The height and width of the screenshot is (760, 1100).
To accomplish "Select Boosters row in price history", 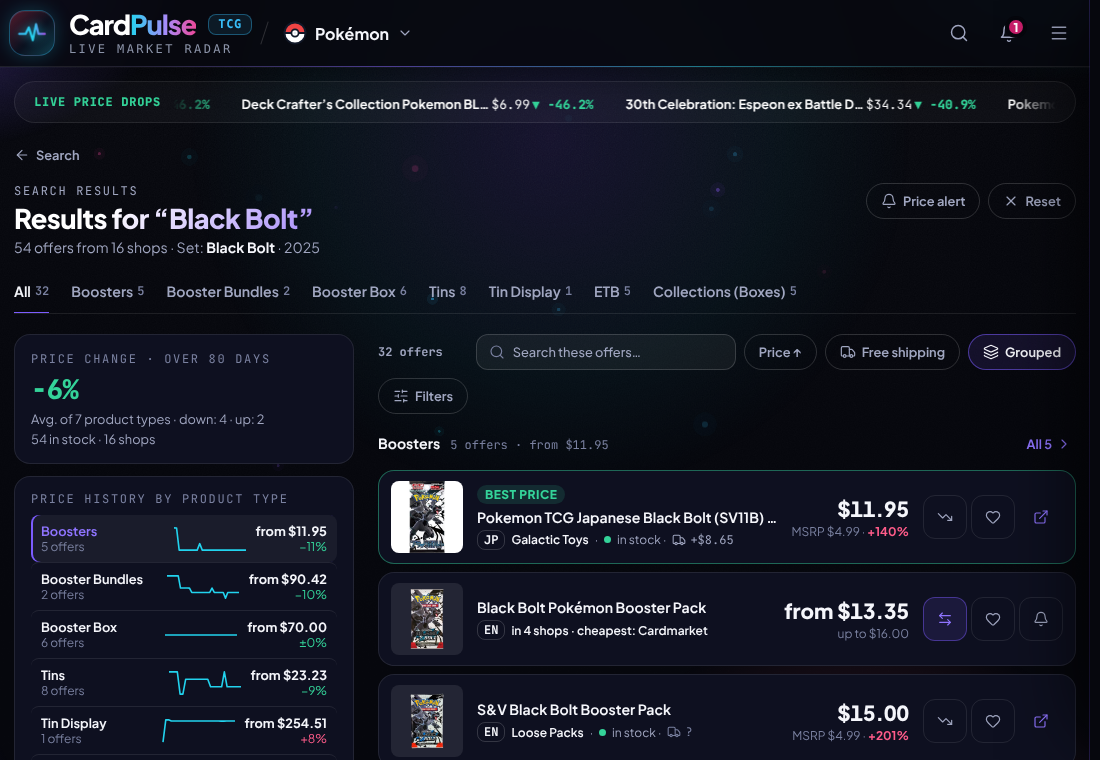I will pos(184,539).
